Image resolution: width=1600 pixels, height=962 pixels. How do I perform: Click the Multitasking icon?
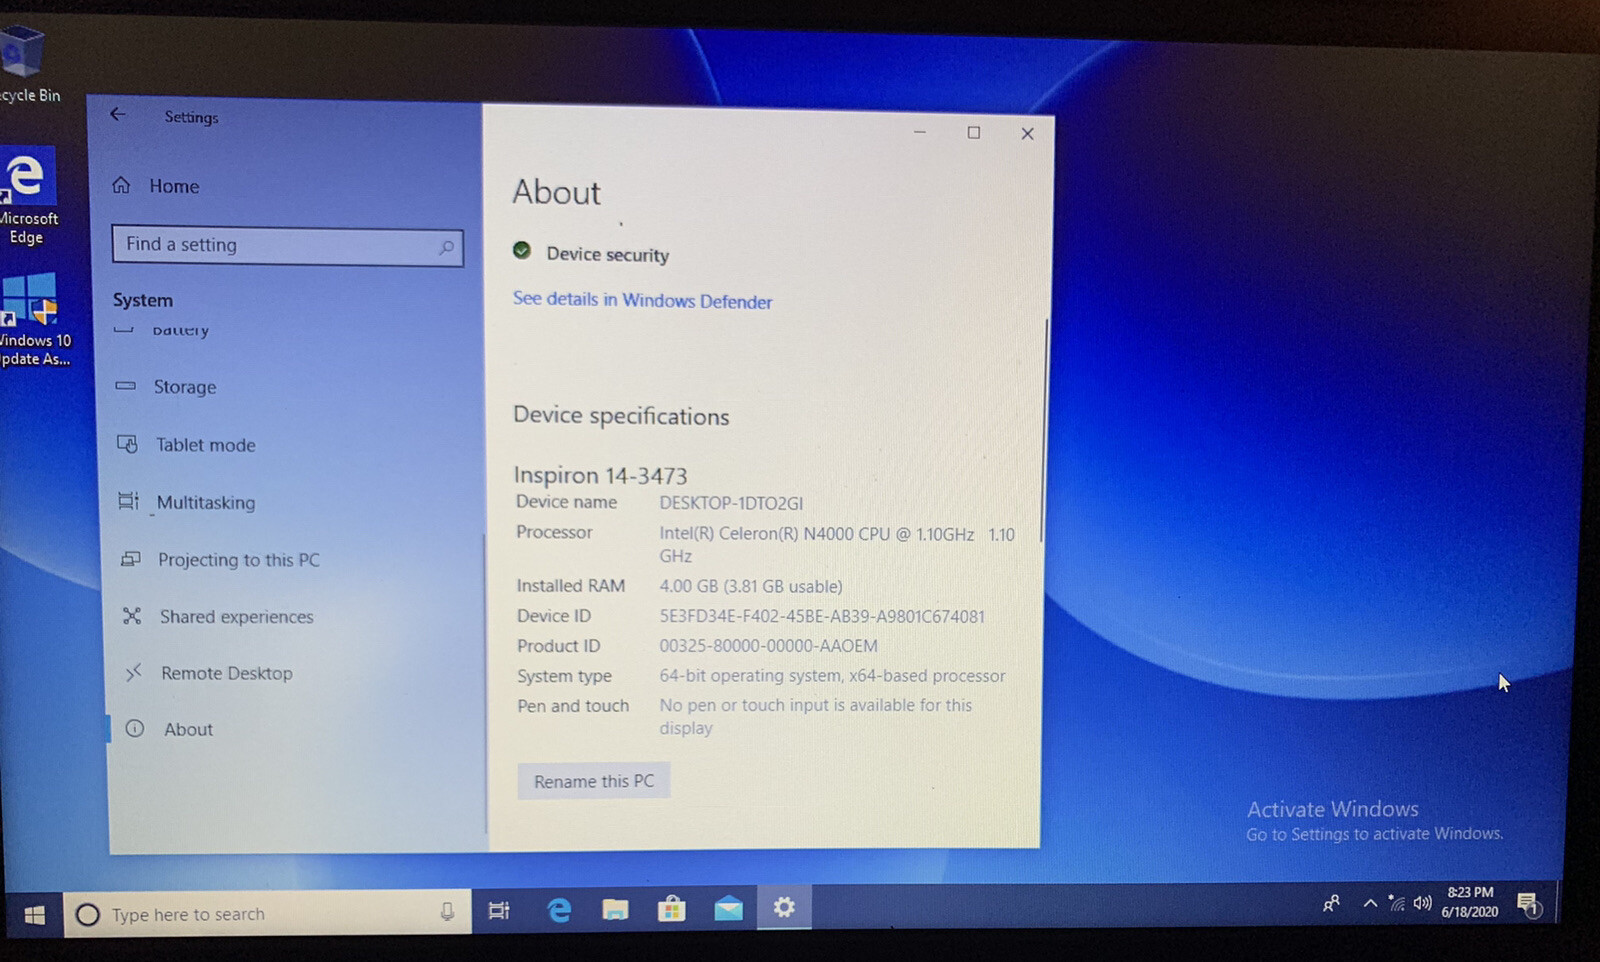point(128,500)
